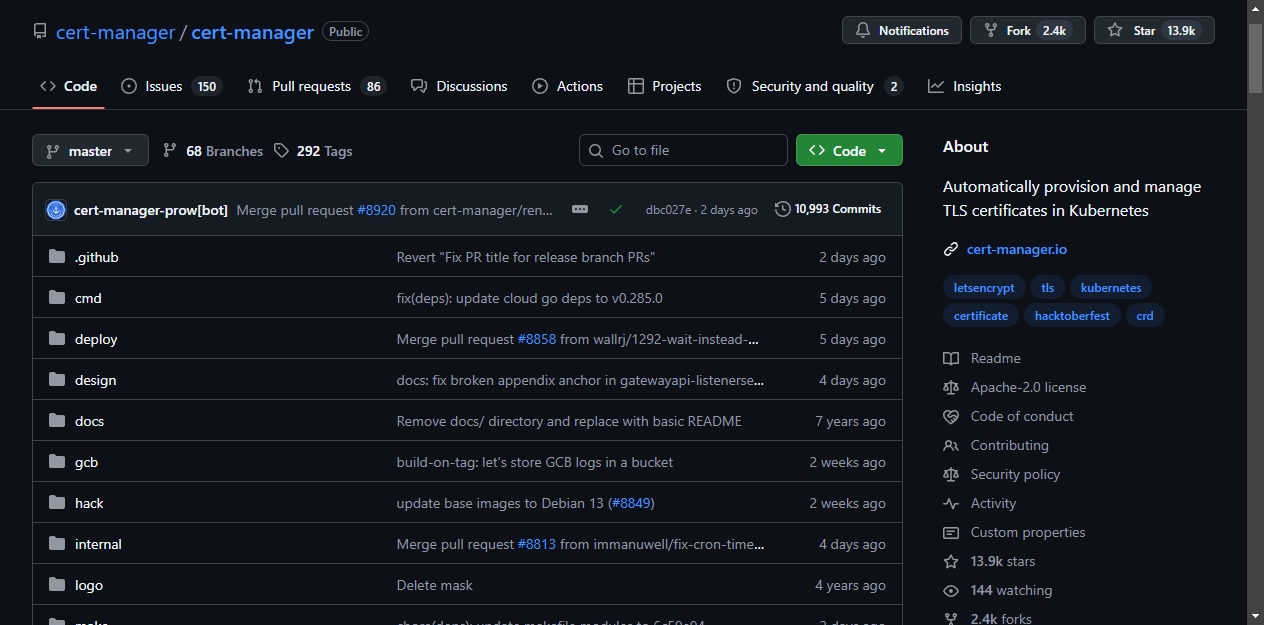
Task: Open the cmd folder
Action: 88,298
